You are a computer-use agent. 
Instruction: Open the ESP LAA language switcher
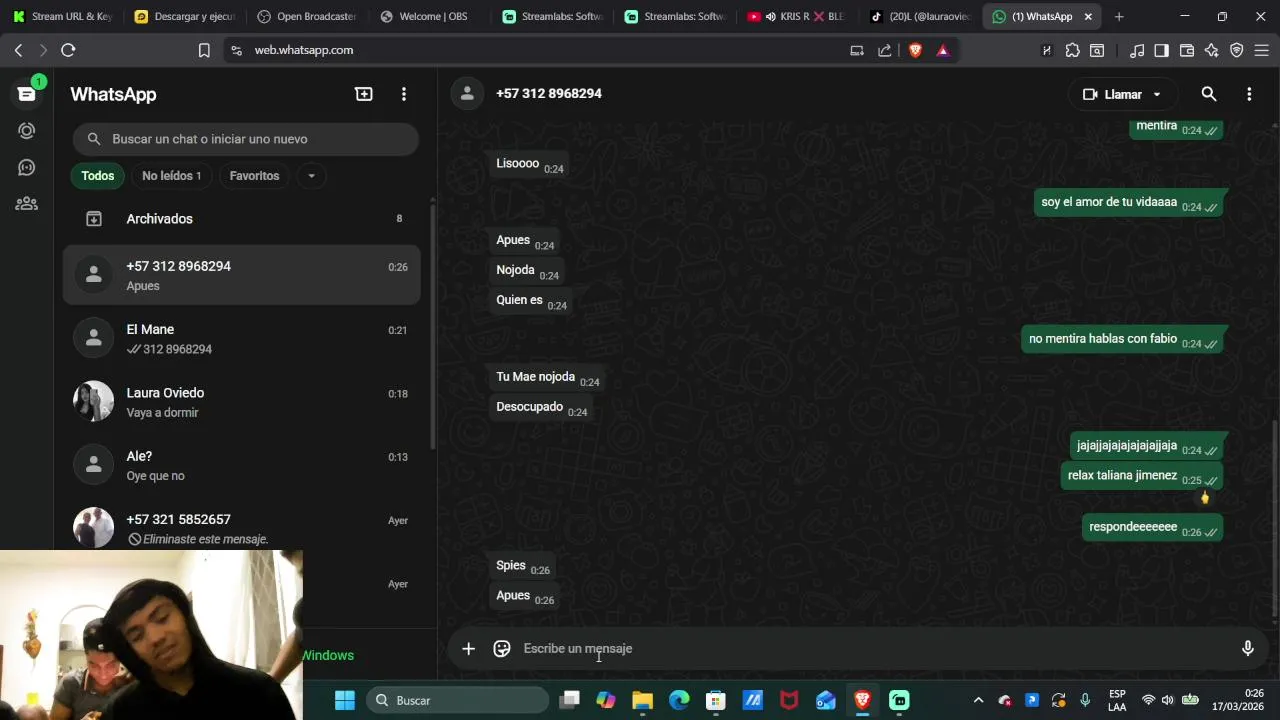1117,700
